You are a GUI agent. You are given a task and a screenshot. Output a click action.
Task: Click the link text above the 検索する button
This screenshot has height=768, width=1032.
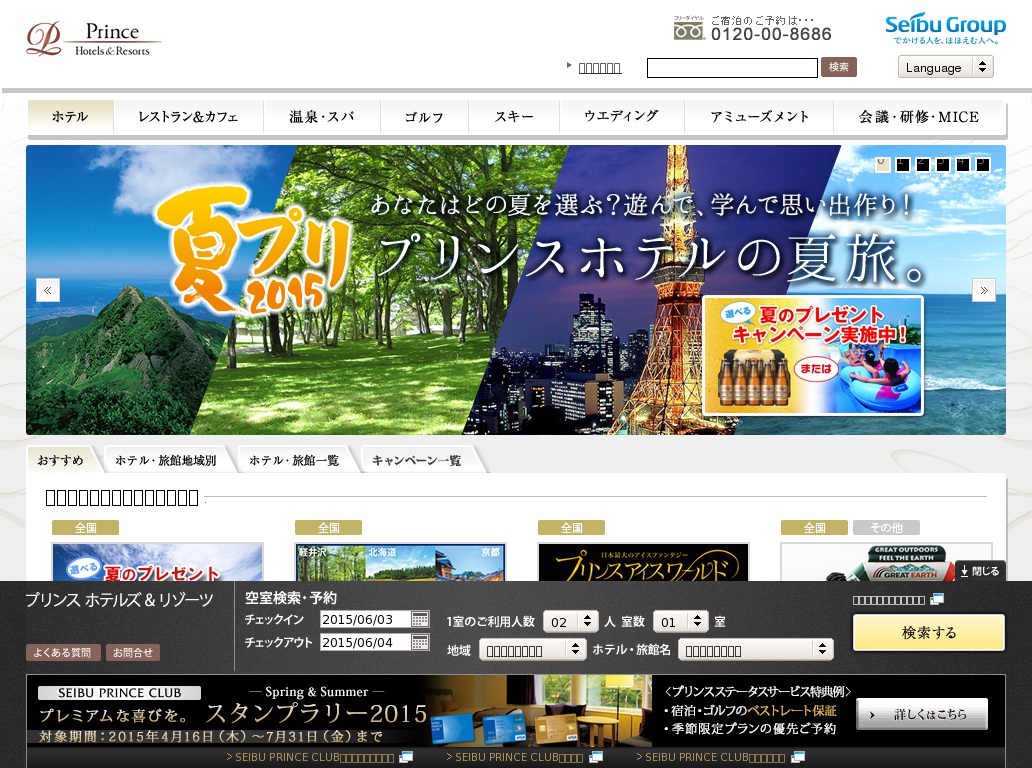(x=889, y=600)
